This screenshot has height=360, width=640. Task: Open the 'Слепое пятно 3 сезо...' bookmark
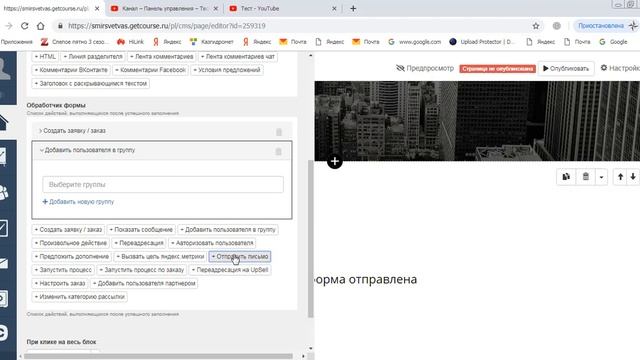coord(75,42)
